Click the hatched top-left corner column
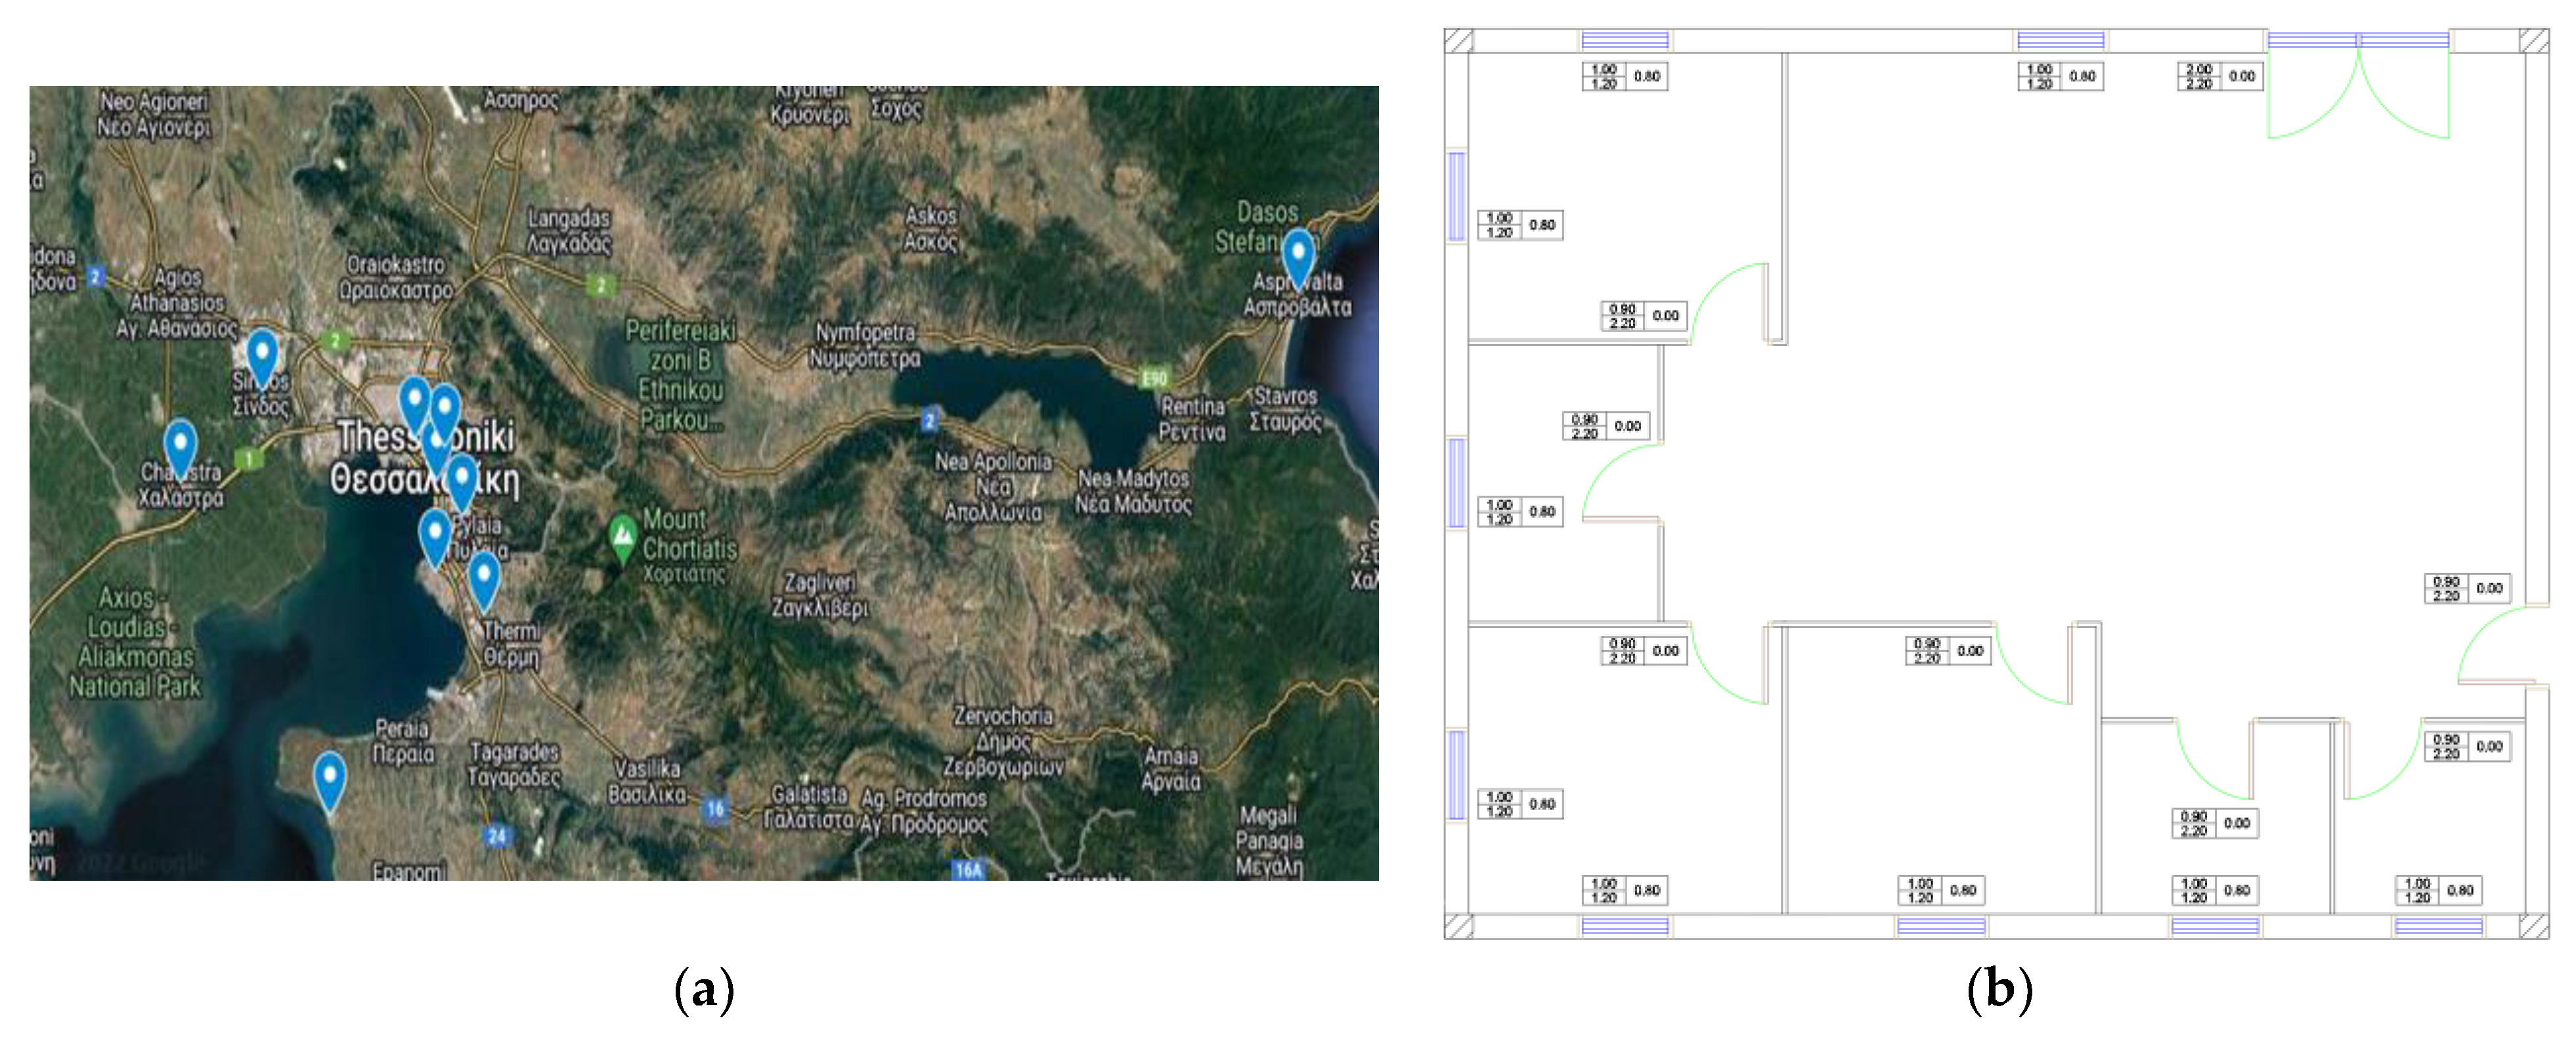 pyautogui.click(x=1458, y=40)
